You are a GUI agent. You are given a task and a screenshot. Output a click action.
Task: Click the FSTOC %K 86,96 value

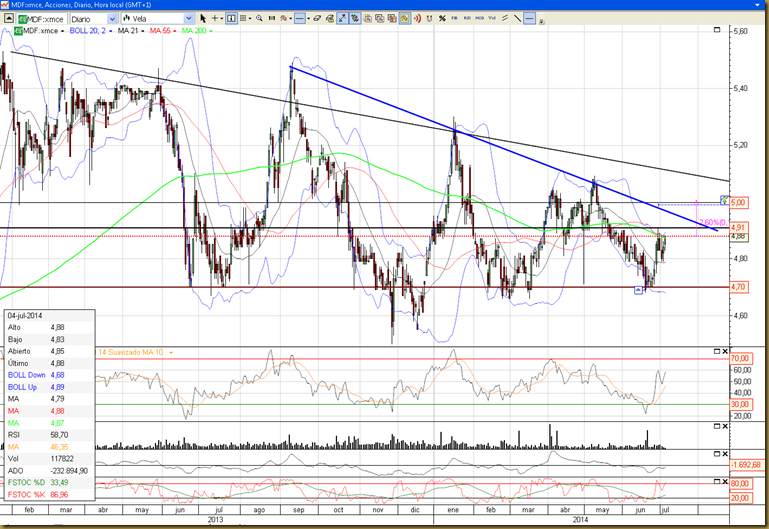(x=59, y=495)
